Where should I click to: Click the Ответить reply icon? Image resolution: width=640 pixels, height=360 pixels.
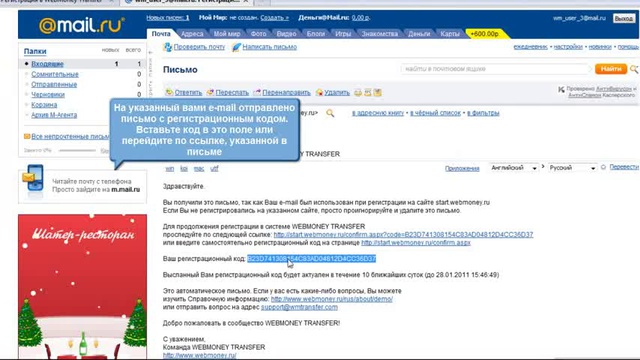click(169, 93)
